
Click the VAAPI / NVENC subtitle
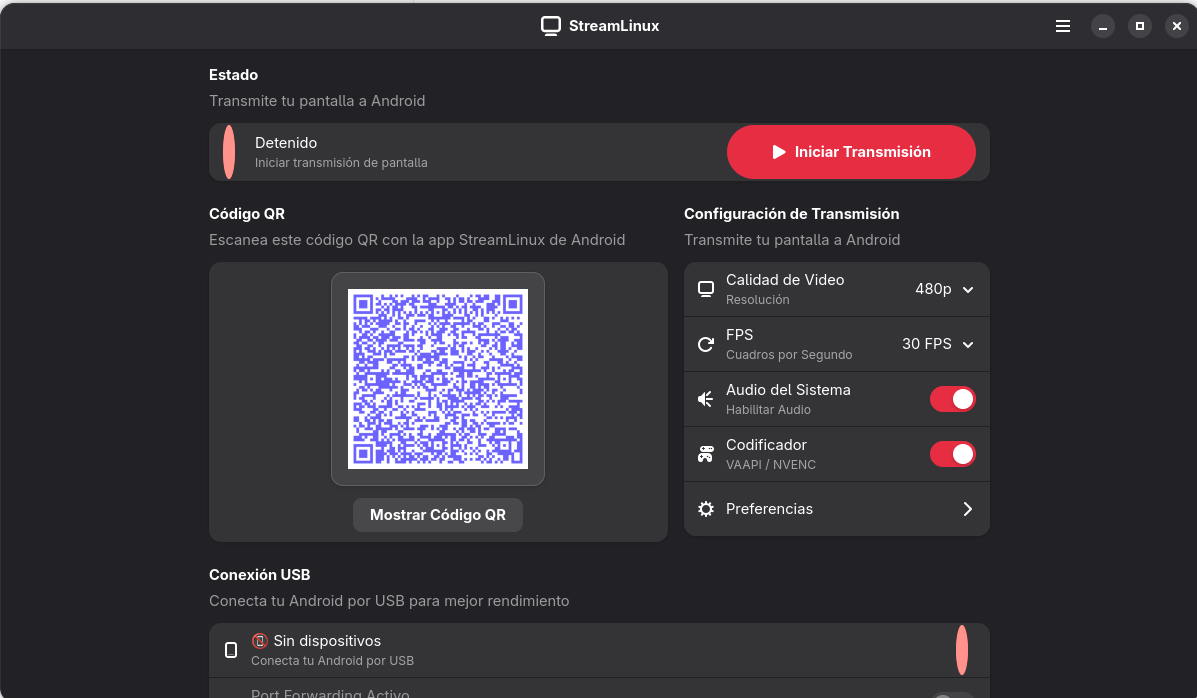click(770, 465)
